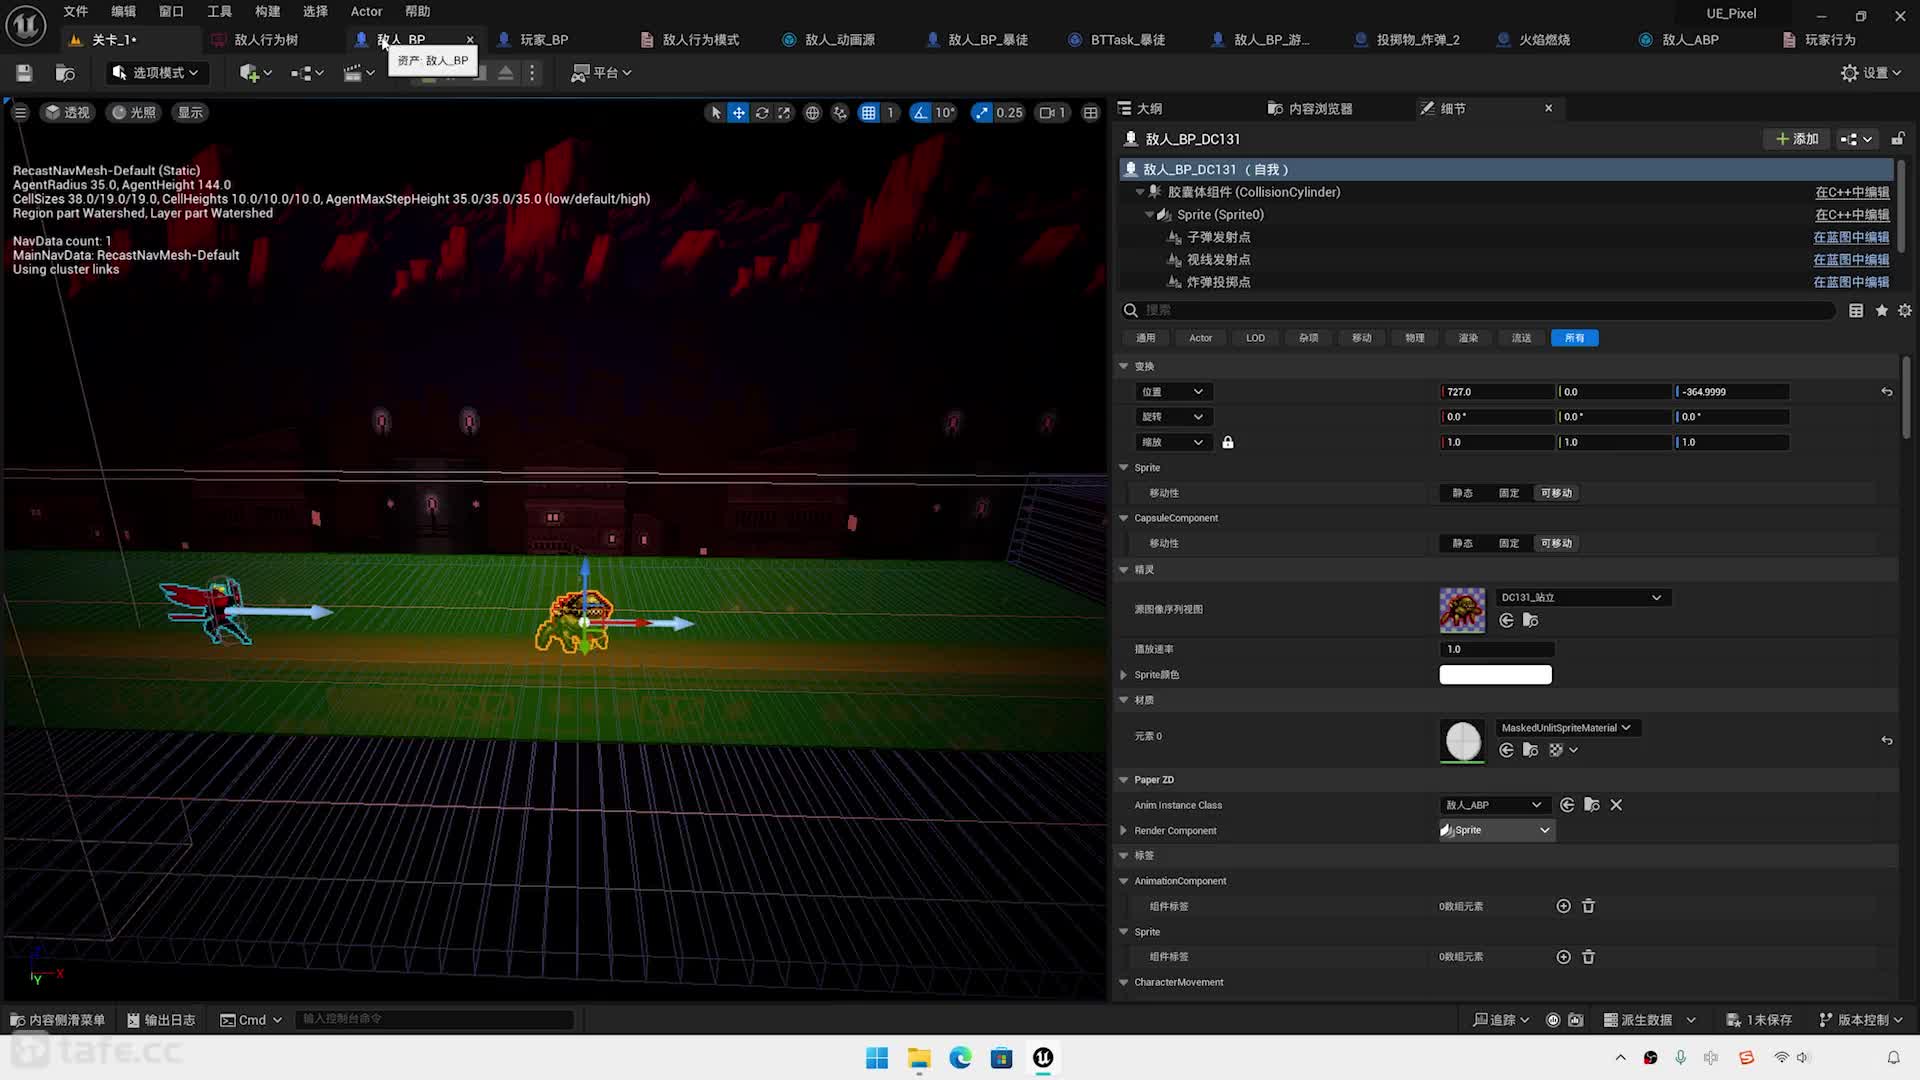1920x1080 pixels.
Task: Open the play options three-dot menu
Action: tap(532, 73)
